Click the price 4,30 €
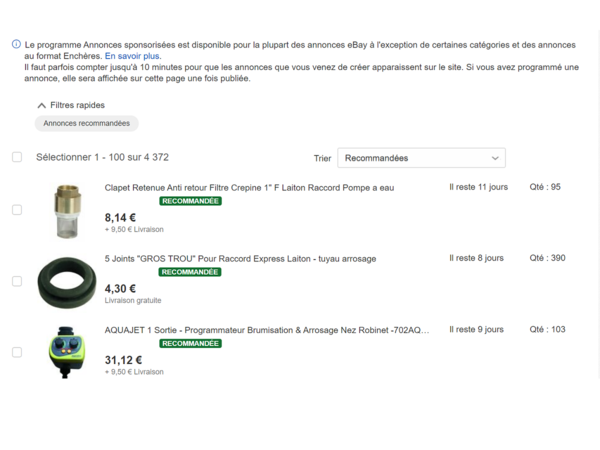600x450 pixels. 120,289
